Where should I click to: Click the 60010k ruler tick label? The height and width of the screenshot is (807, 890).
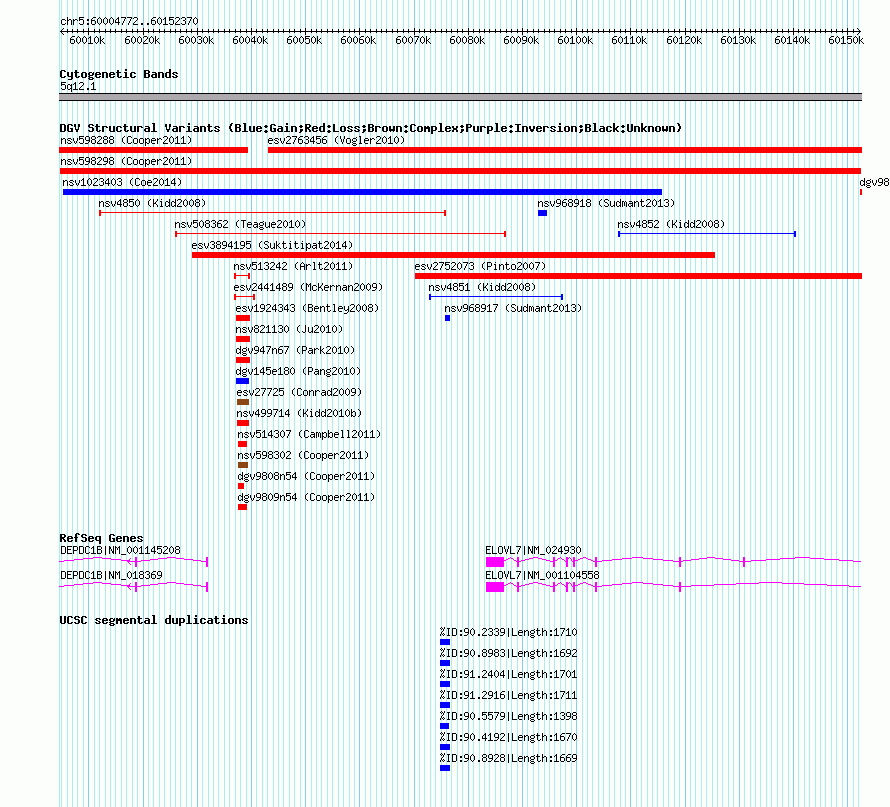[87, 40]
